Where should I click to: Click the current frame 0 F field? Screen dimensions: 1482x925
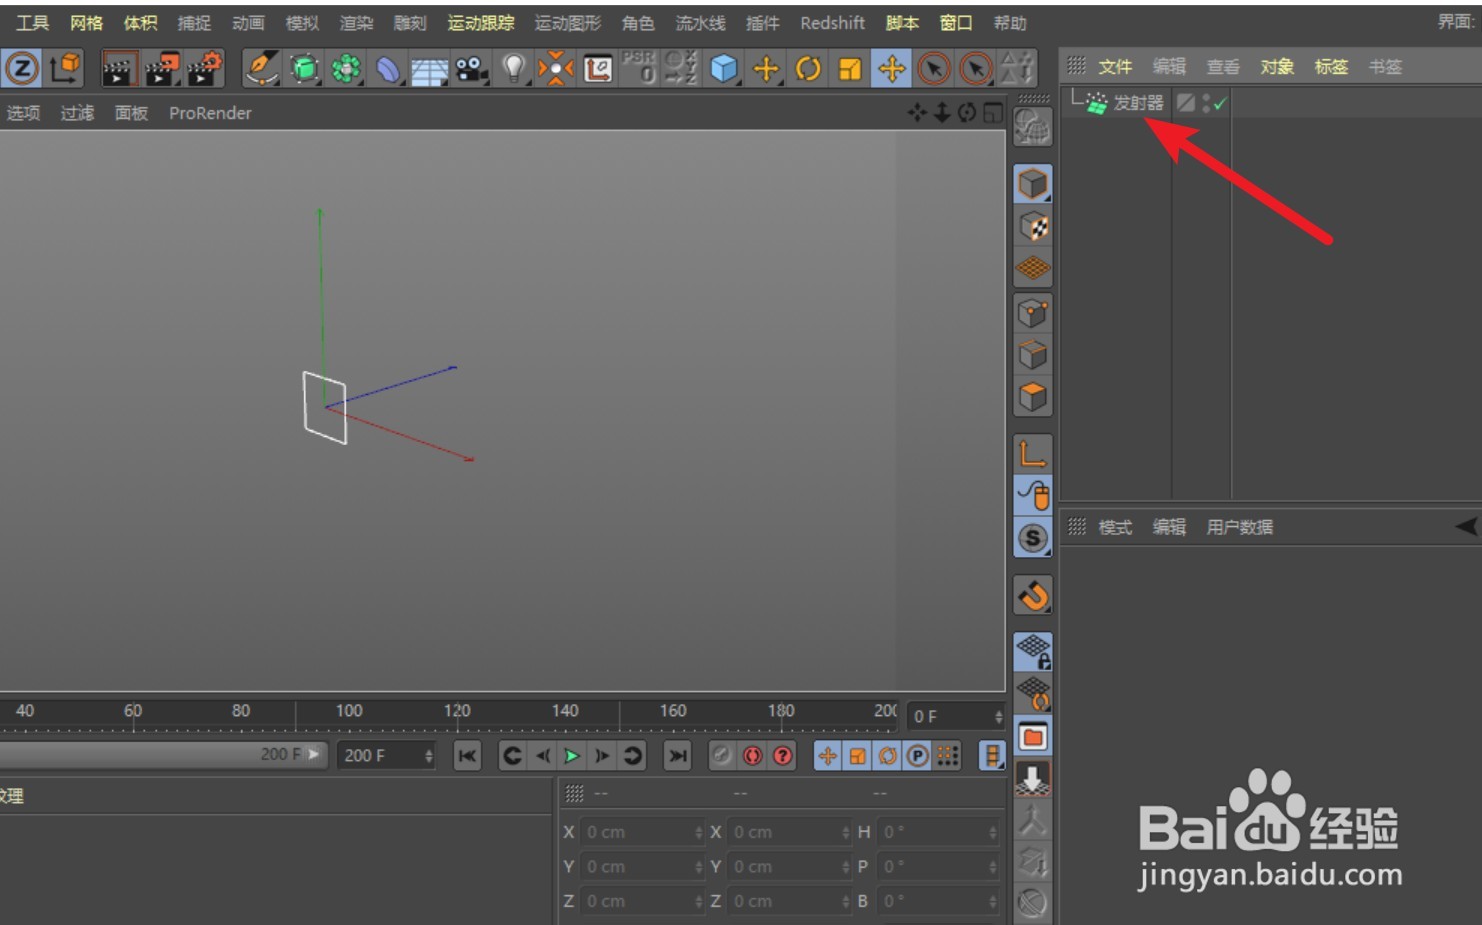pos(955,716)
